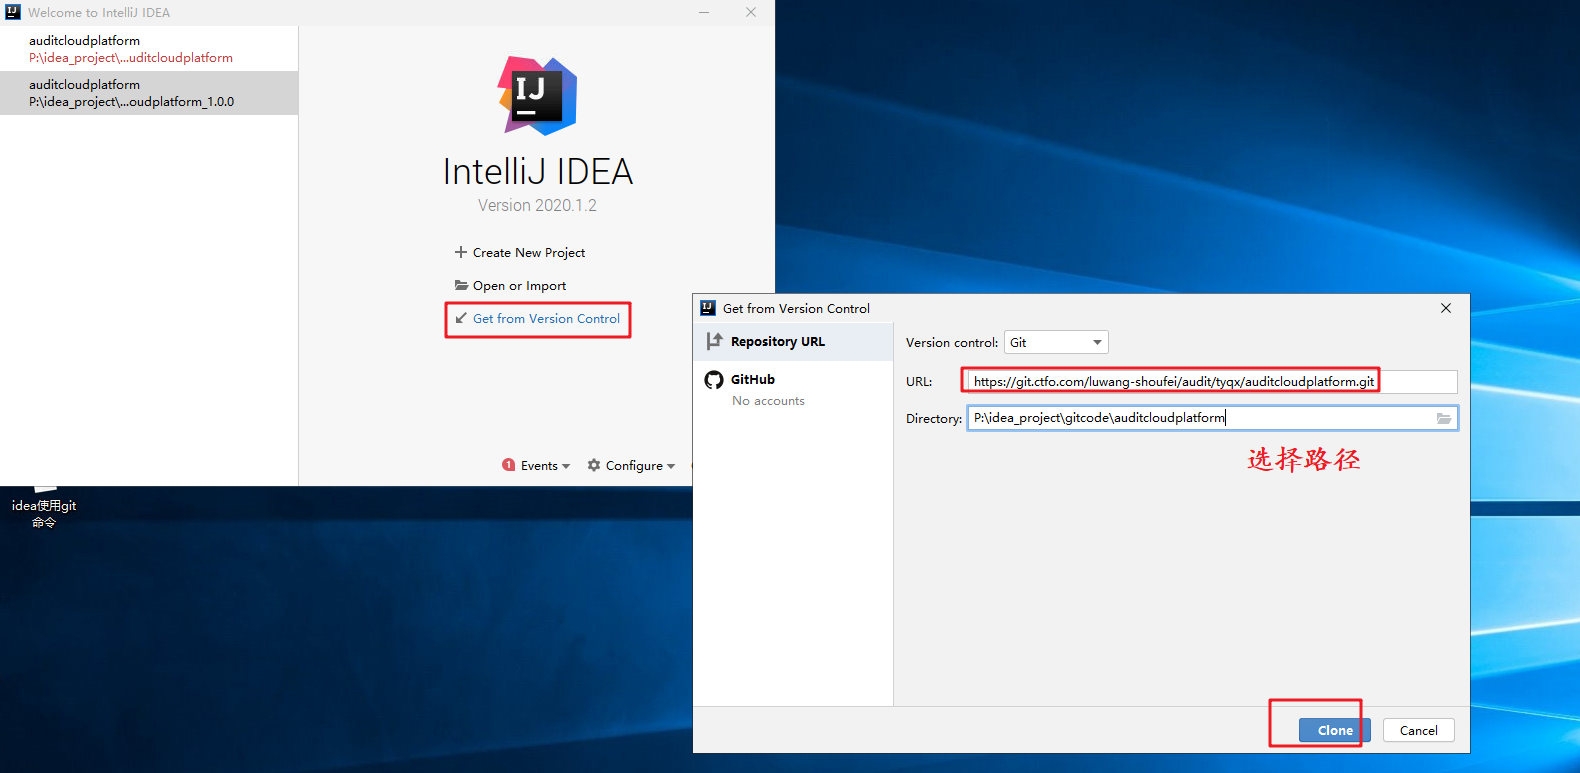Open the Events dropdown
Image resolution: width=1580 pixels, height=773 pixels.
click(545, 465)
